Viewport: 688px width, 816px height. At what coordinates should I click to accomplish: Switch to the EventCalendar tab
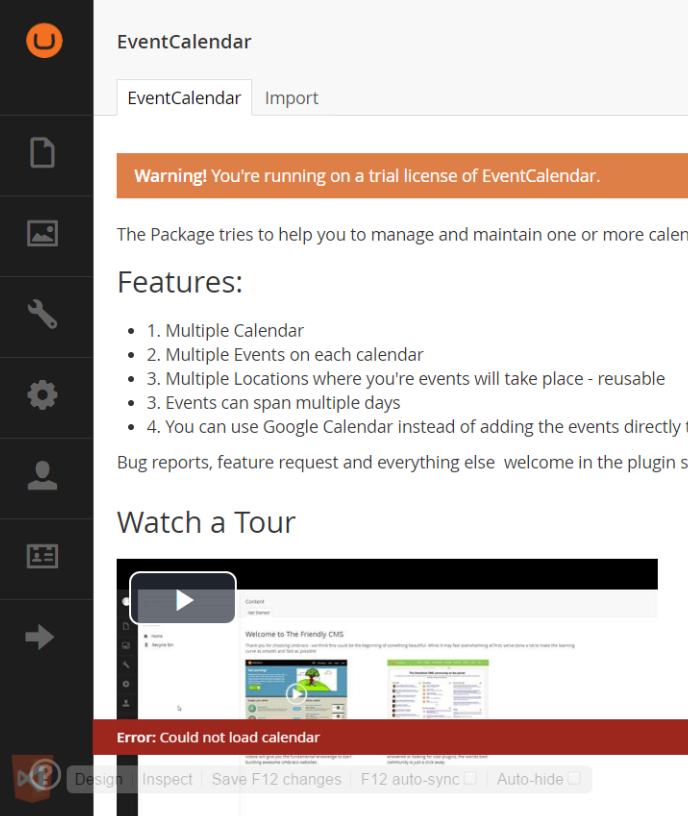[x=184, y=98]
